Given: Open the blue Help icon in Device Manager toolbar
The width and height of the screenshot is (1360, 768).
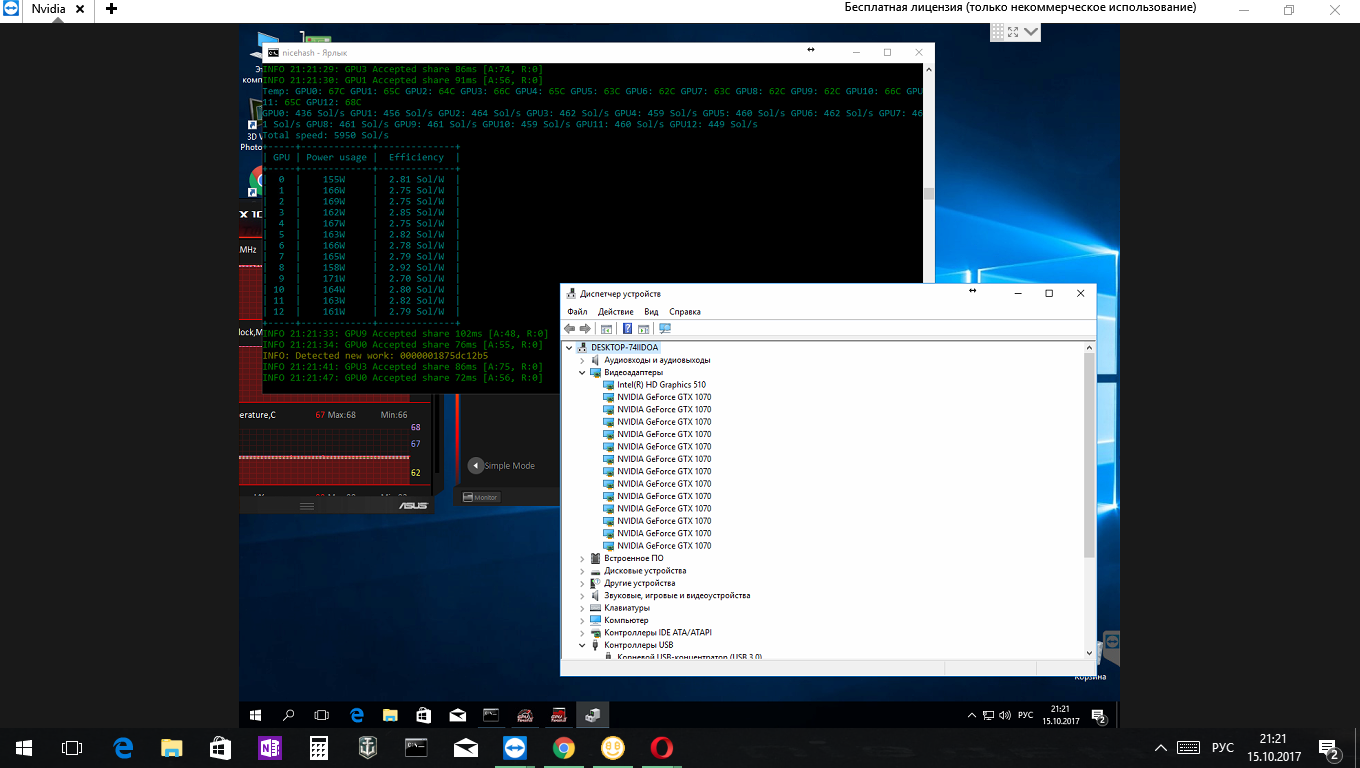Looking at the screenshot, I should (627, 328).
